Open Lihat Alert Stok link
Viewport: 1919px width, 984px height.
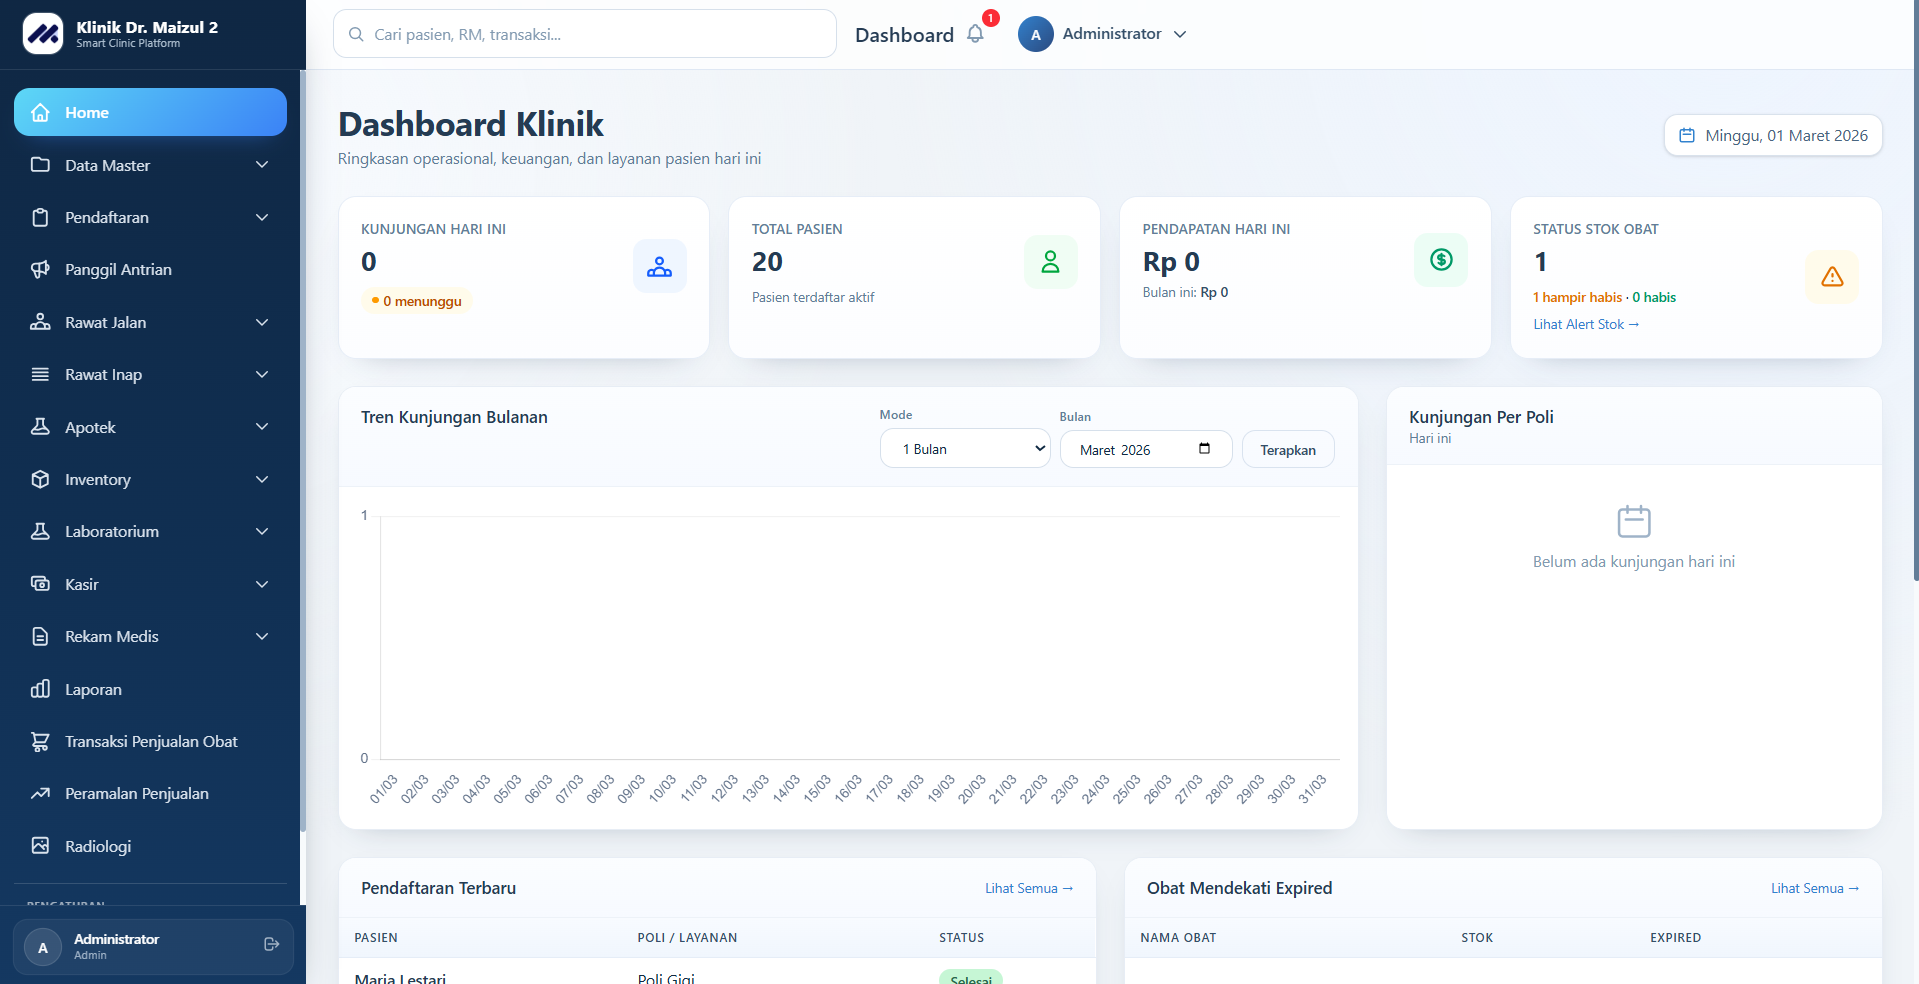pos(1585,324)
